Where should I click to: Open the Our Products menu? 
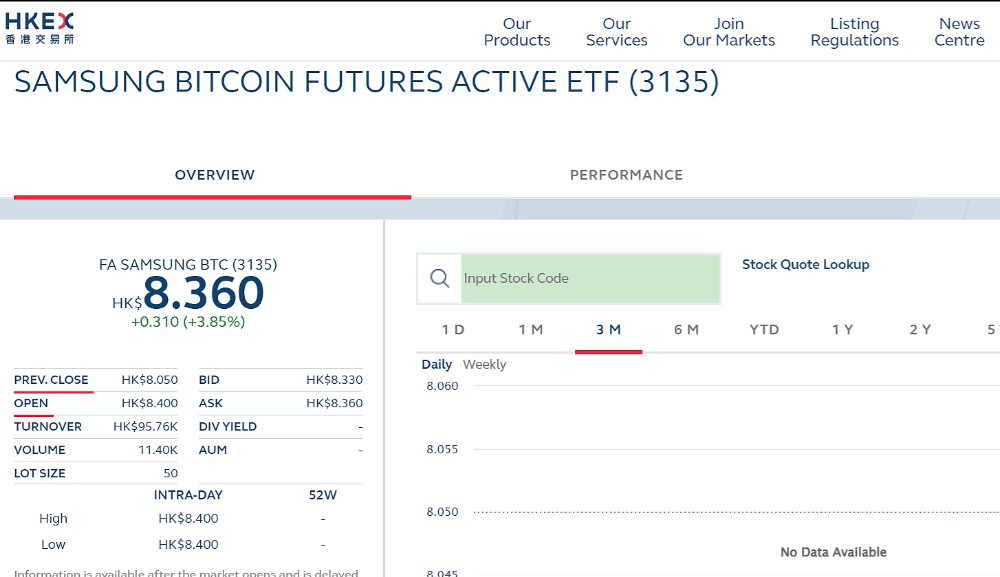click(517, 32)
